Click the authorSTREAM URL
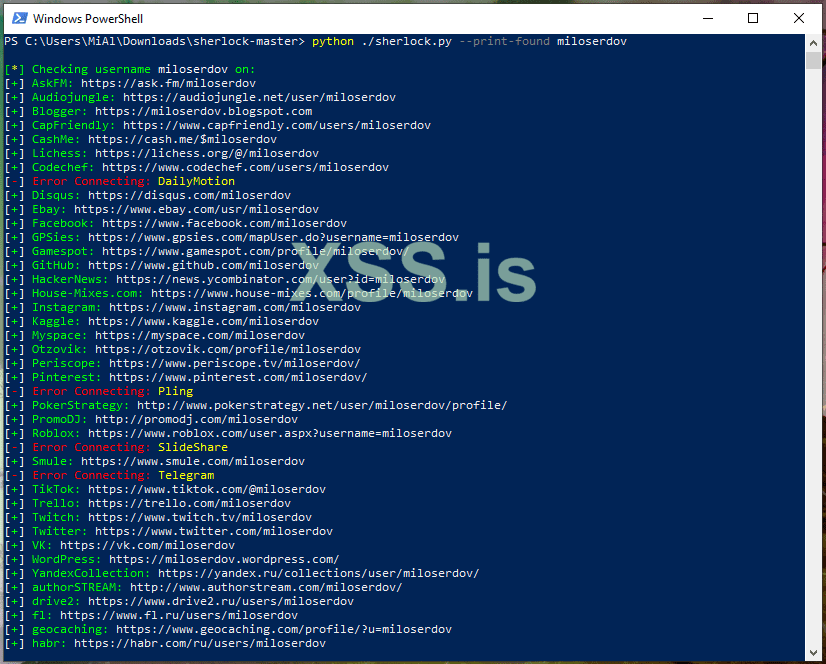Screen dimensions: 826x664 [x=266, y=587]
